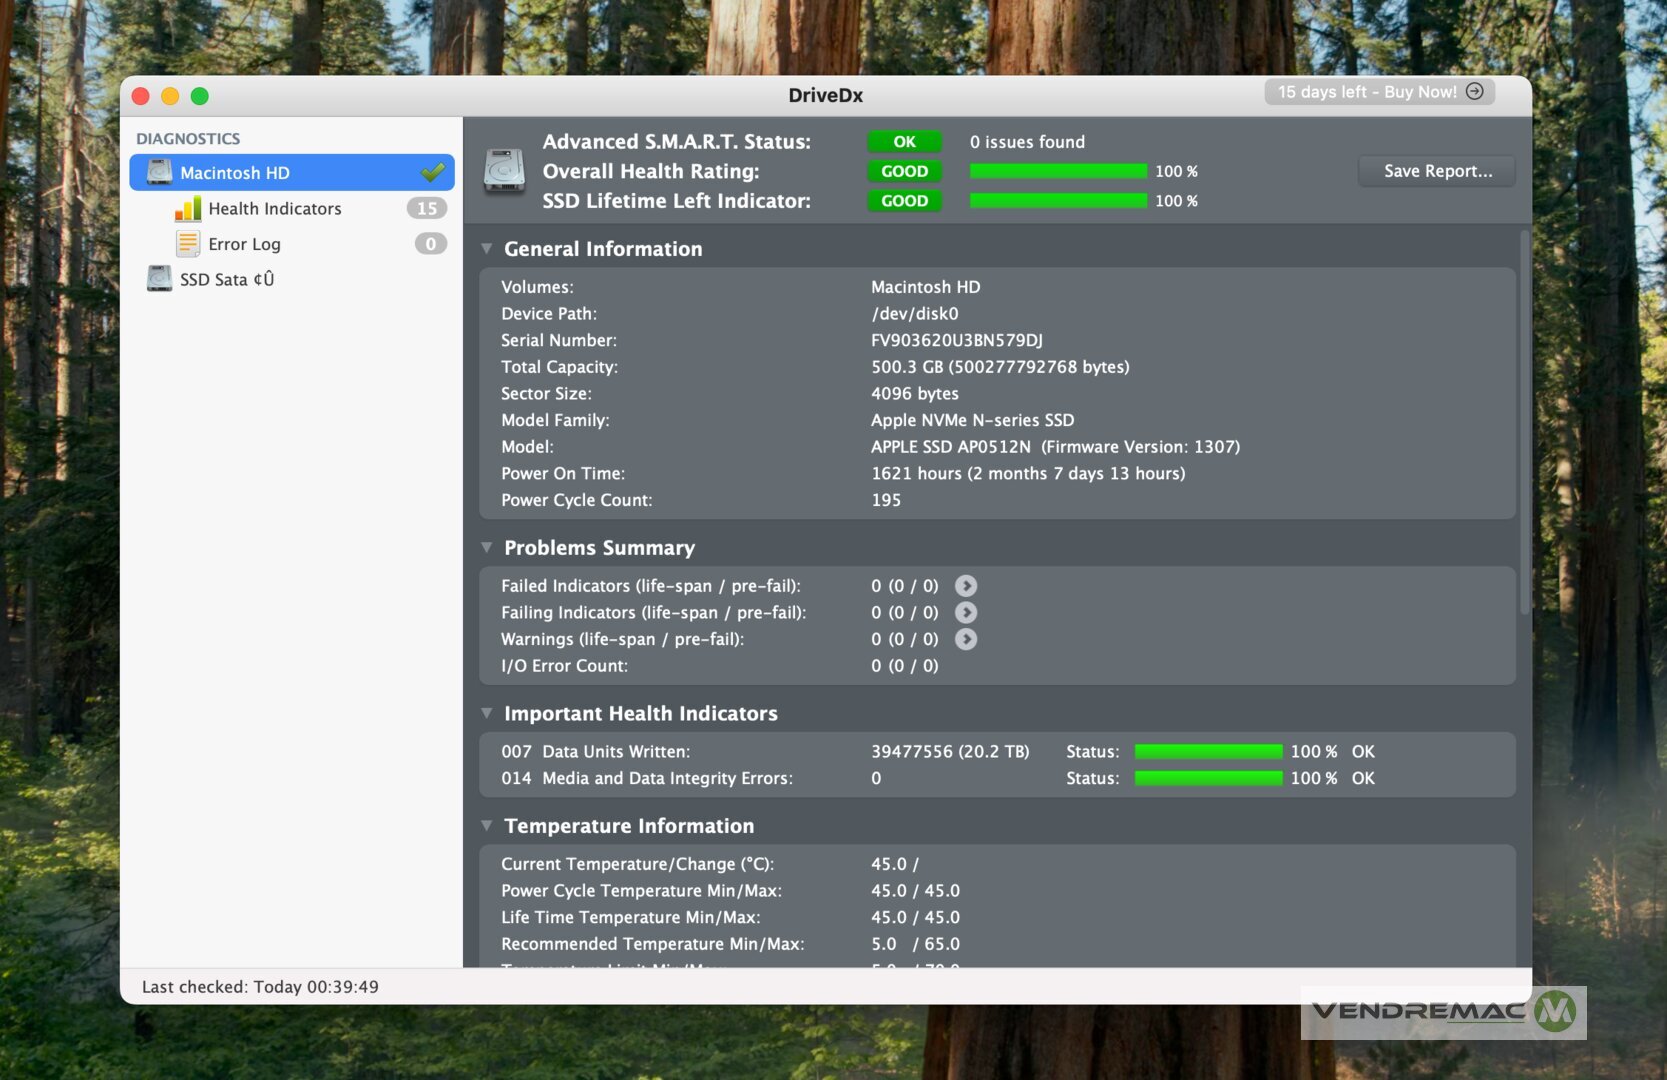
Task: Click the Overall Health Rating progress bar
Action: [1058, 171]
